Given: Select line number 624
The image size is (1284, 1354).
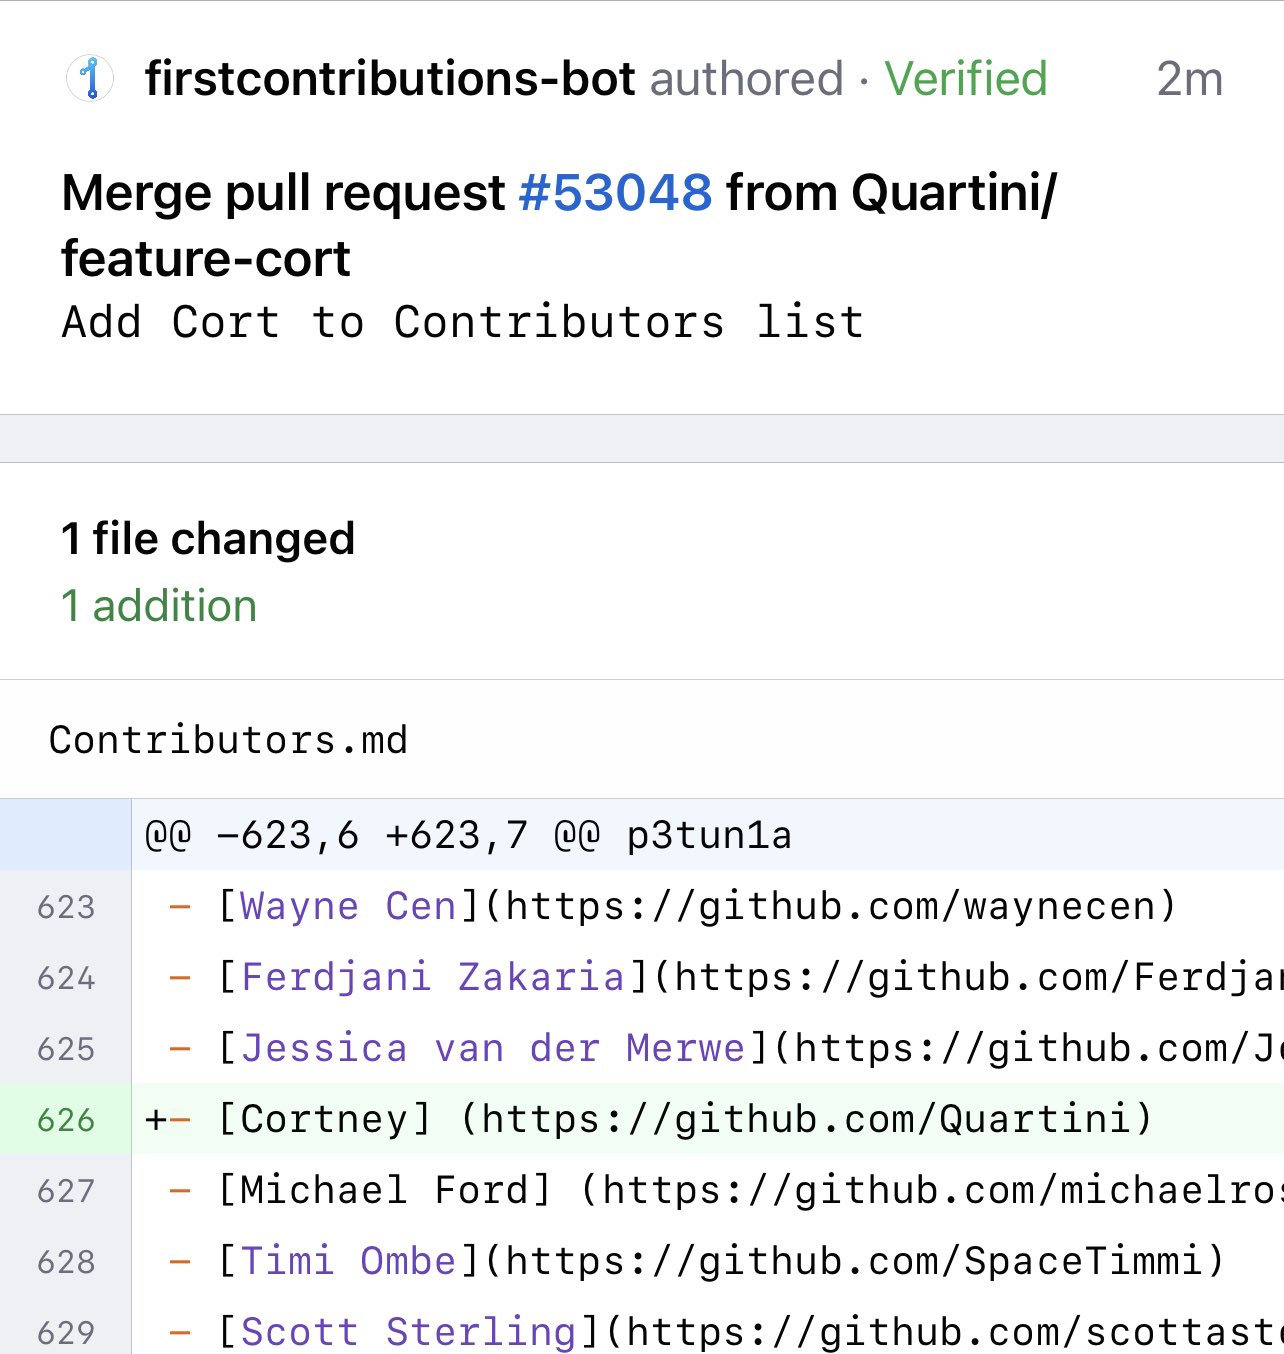Looking at the screenshot, I should click(x=66, y=978).
